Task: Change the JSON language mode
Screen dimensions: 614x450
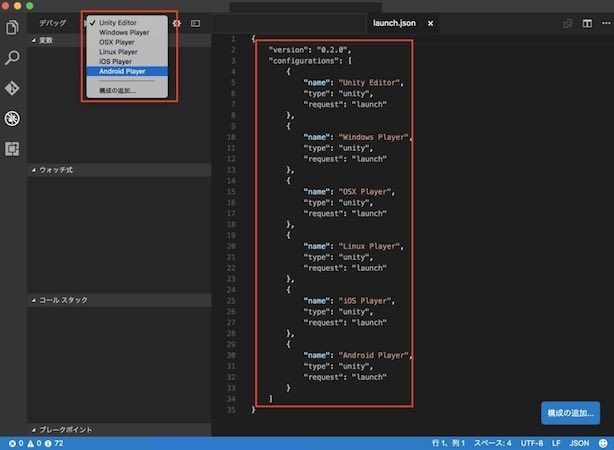Action: tap(579, 443)
